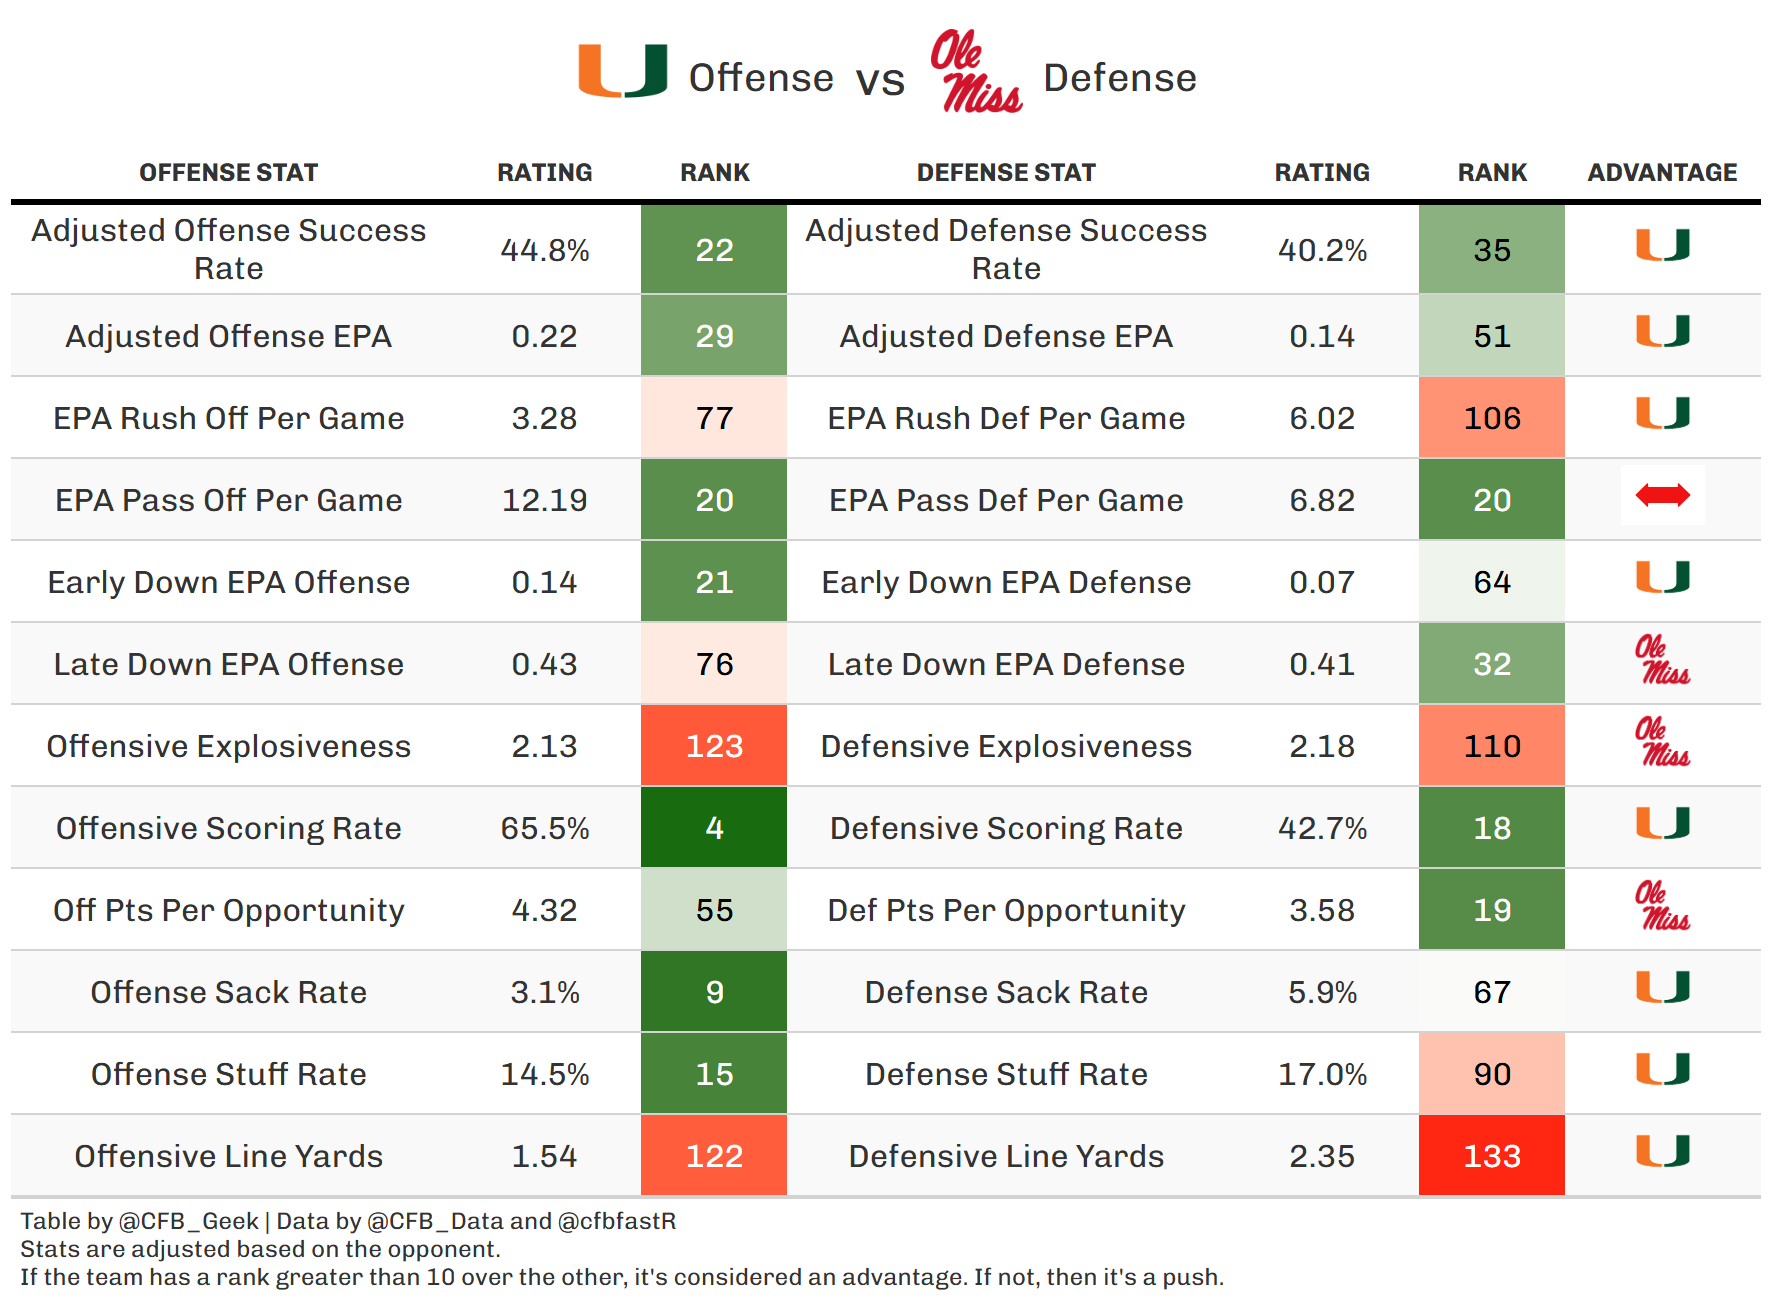Click Ole Miss logo in Pts Per Opportunity row

(1662, 906)
